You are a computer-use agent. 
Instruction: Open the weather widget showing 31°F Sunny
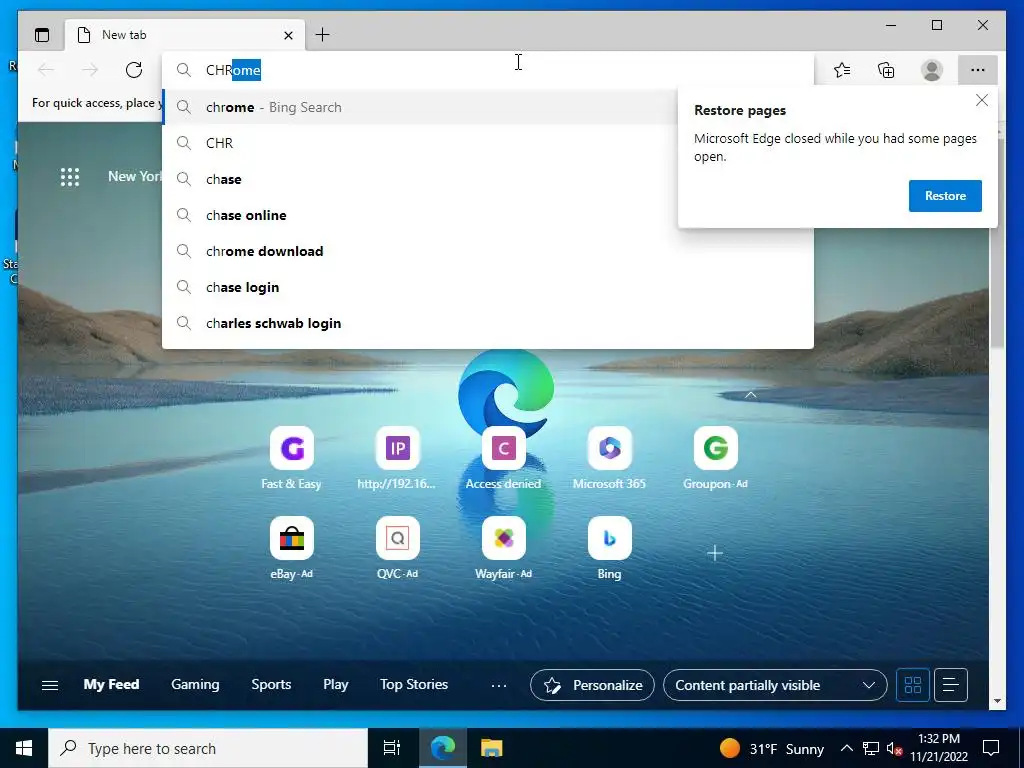tap(771, 748)
